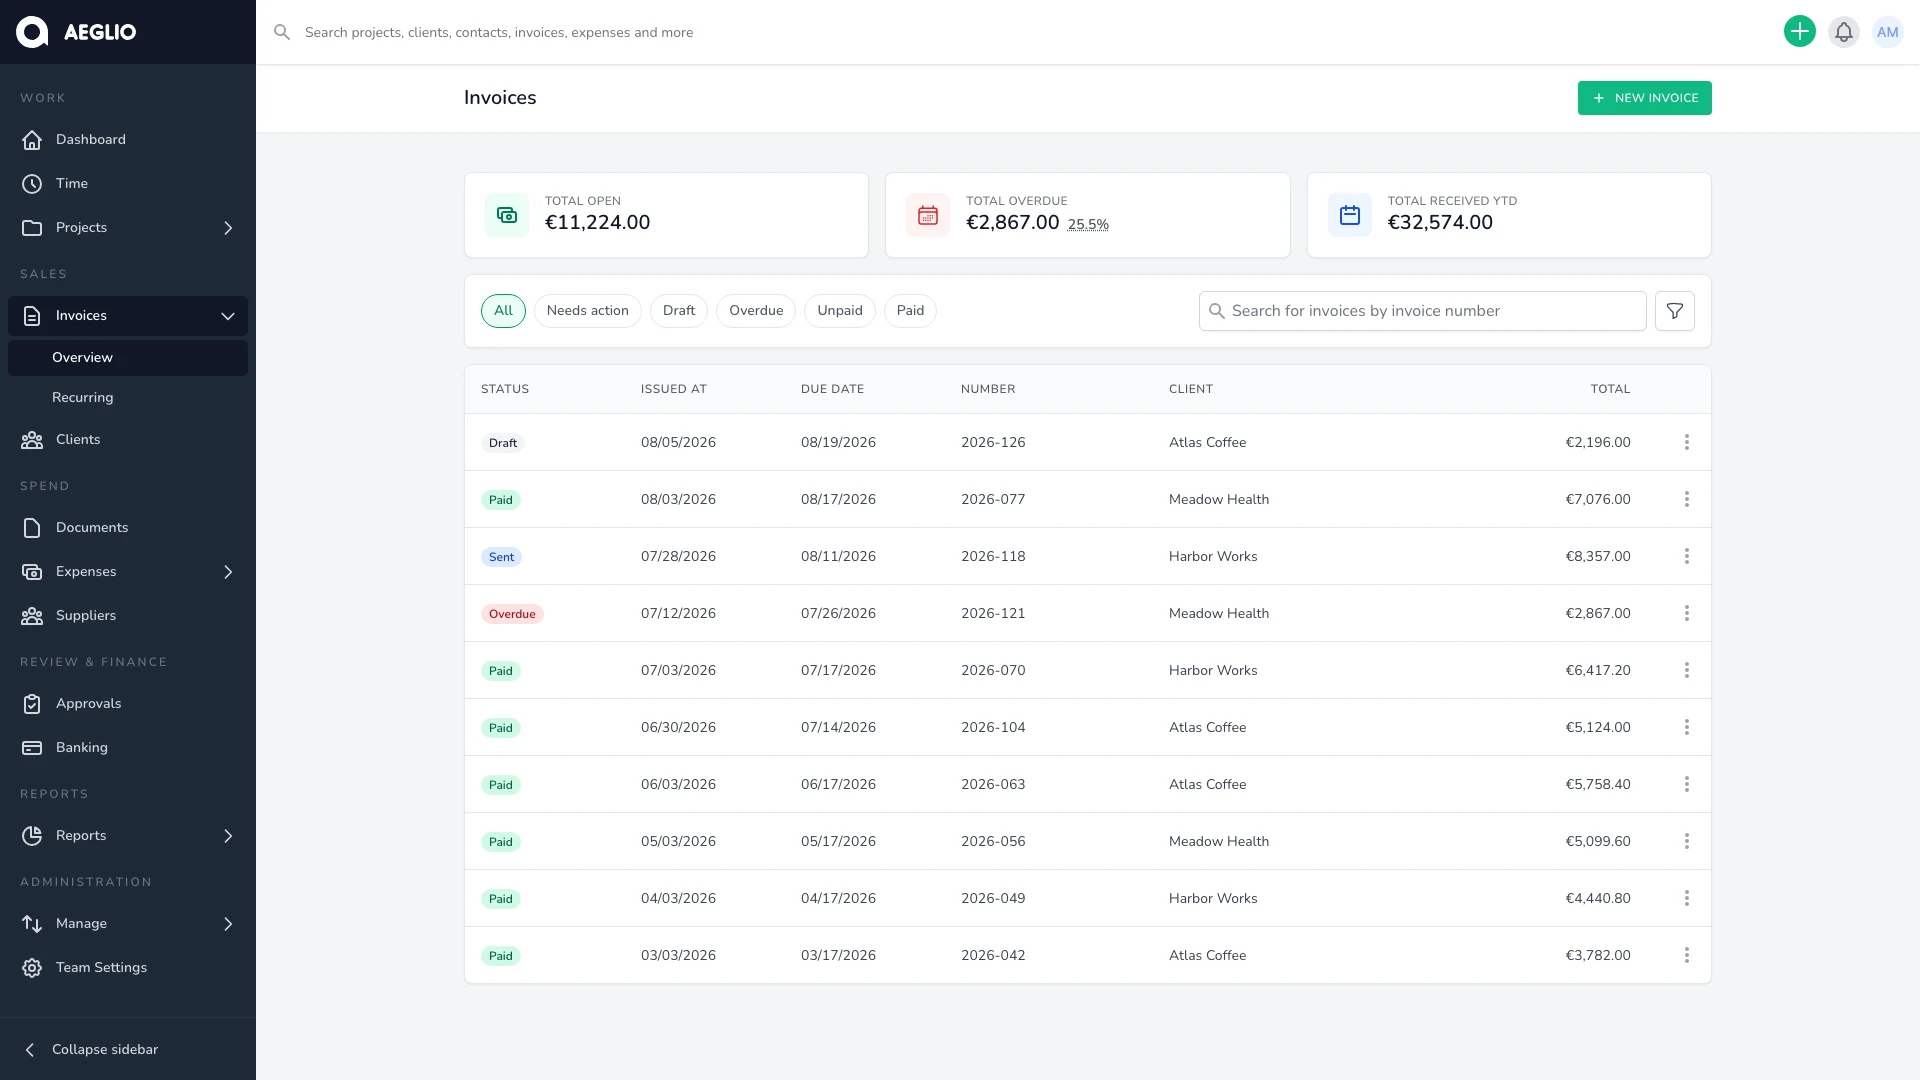Viewport: 1920px width, 1080px height.
Task: Click the €8,357.00 total for Harbor Works
Action: tap(1598, 556)
